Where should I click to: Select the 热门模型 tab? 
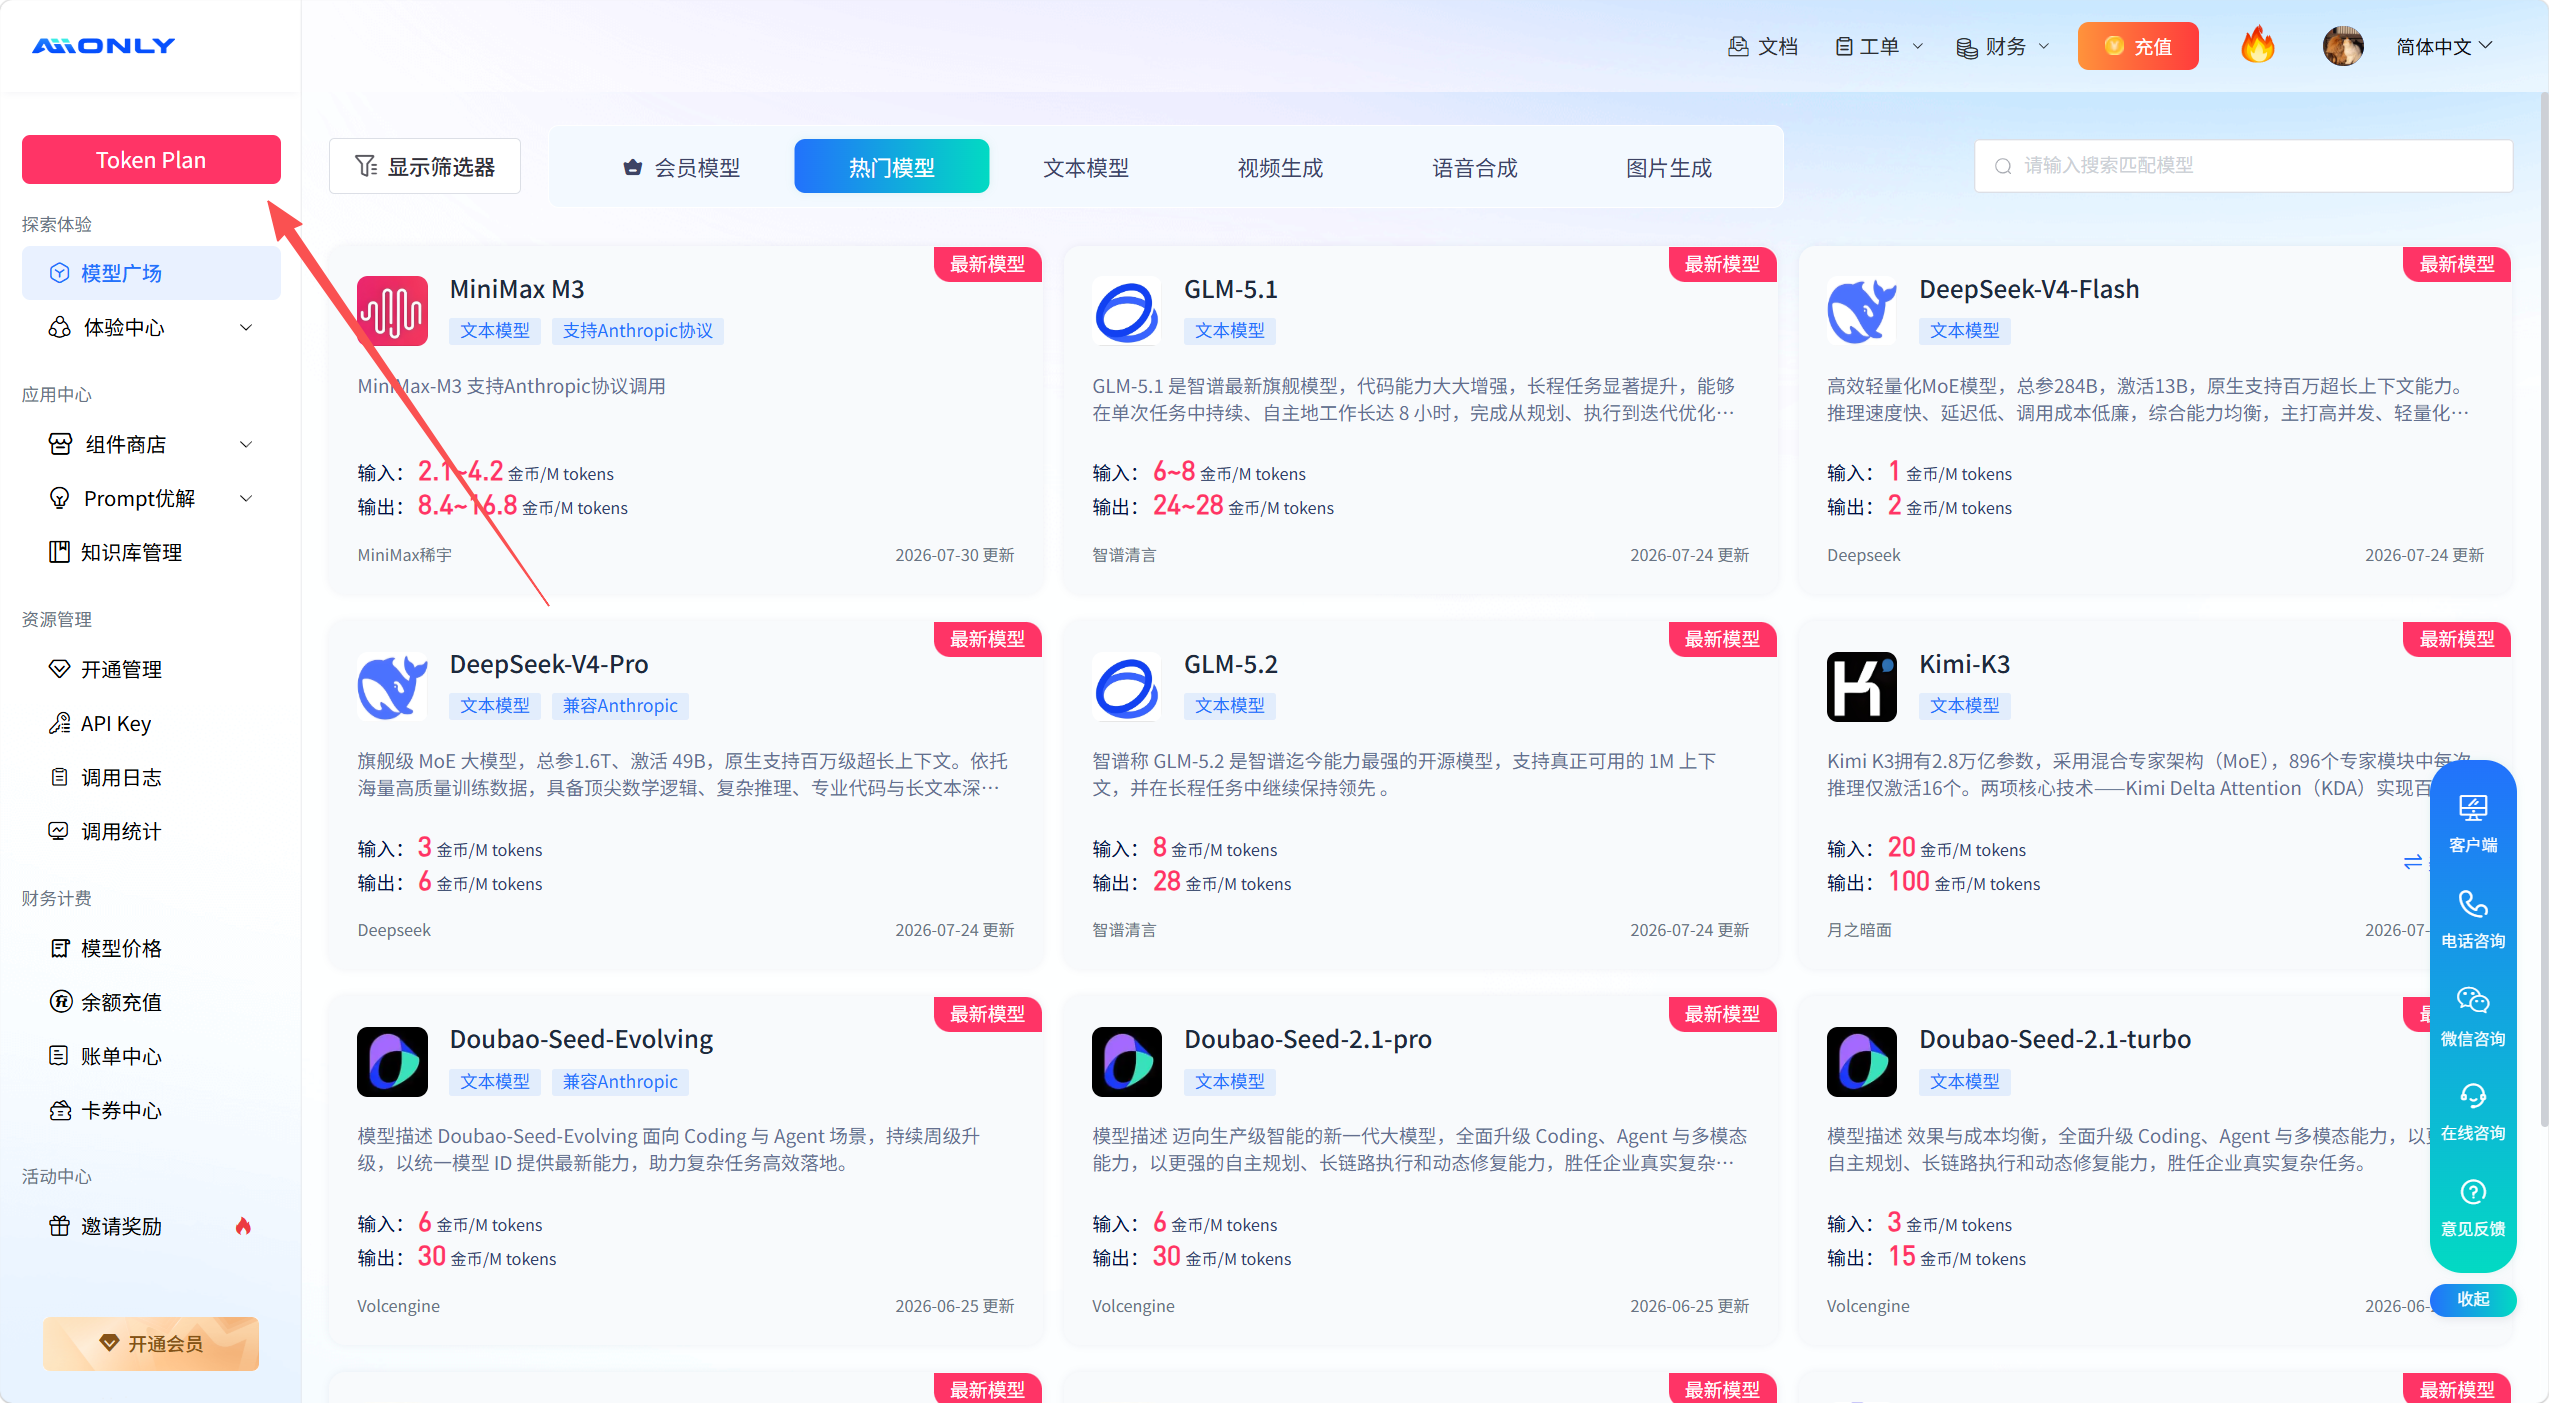[x=891, y=167]
